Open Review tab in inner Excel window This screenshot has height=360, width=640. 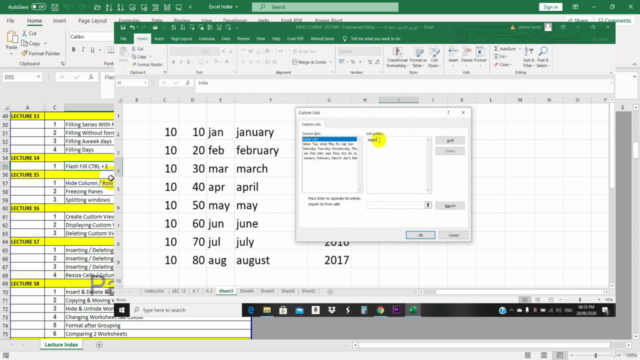point(243,39)
